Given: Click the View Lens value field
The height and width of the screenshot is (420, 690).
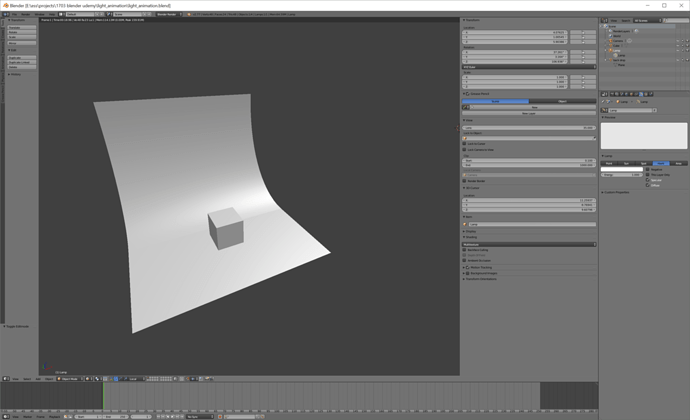Looking at the screenshot, I should pyautogui.click(x=529, y=128).
